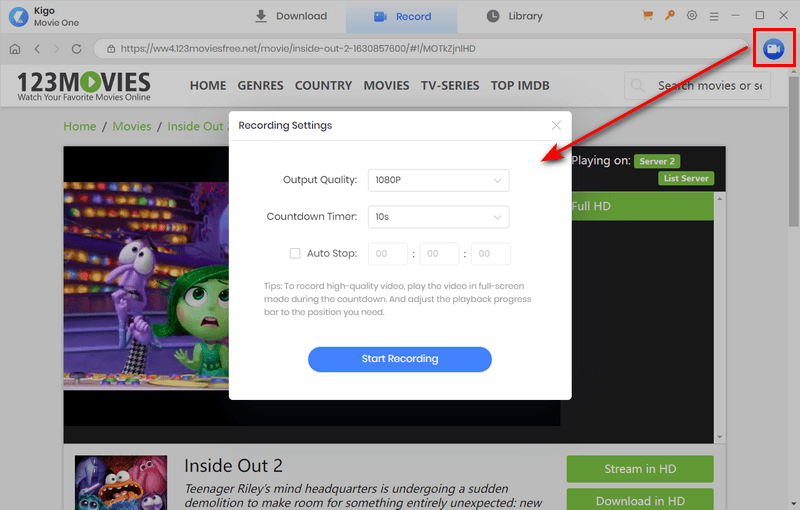Click the Auto Stop seconds field
The image size is (800, 510).
tap(490, 253)
